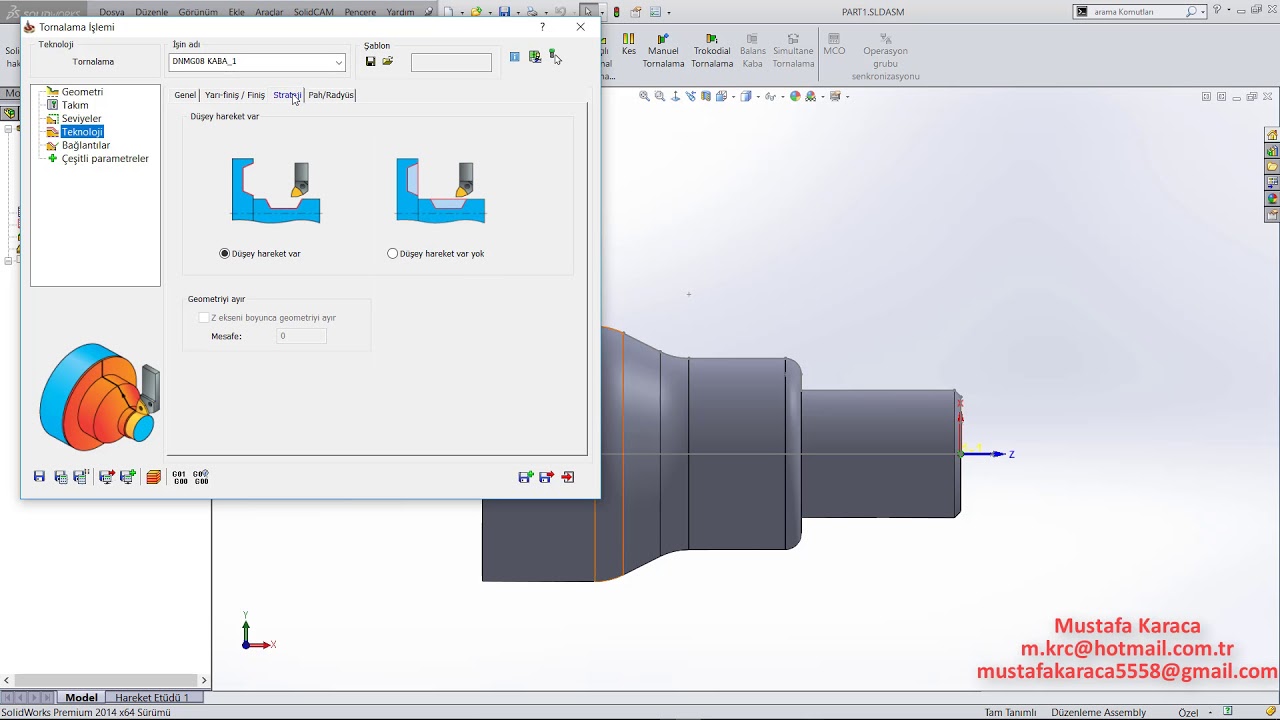Open Trokodial Tornalama operation
1280x720 pixels.
click(x=713, y=51)
